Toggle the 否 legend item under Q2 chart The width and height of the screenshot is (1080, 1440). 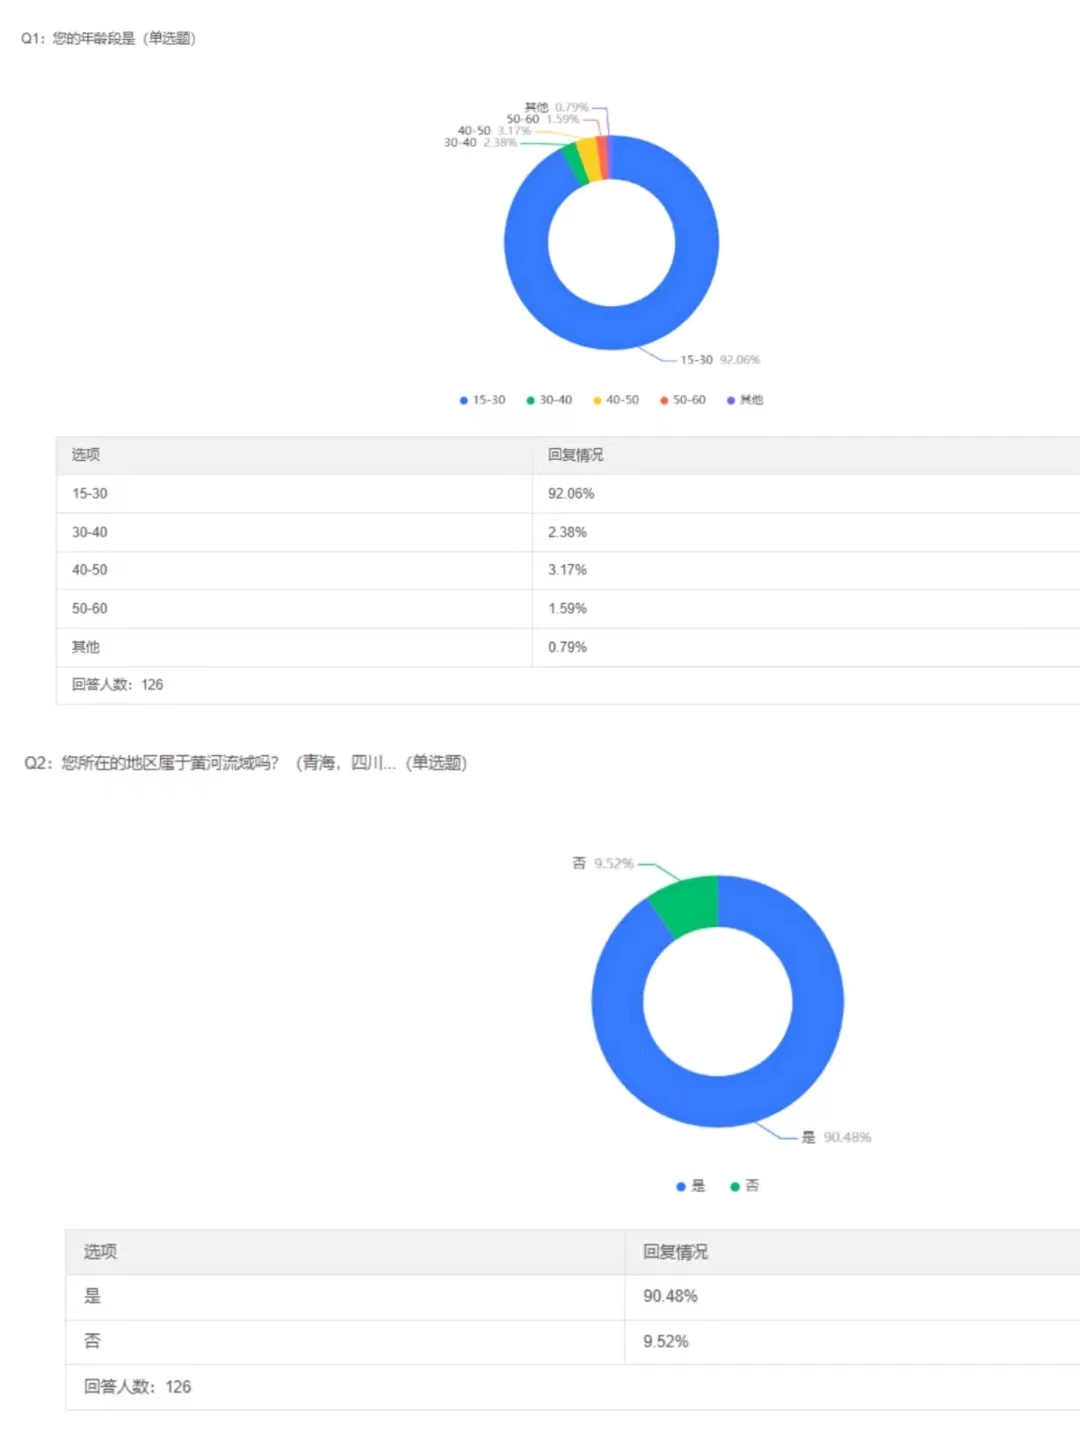tap(745, 1186)
